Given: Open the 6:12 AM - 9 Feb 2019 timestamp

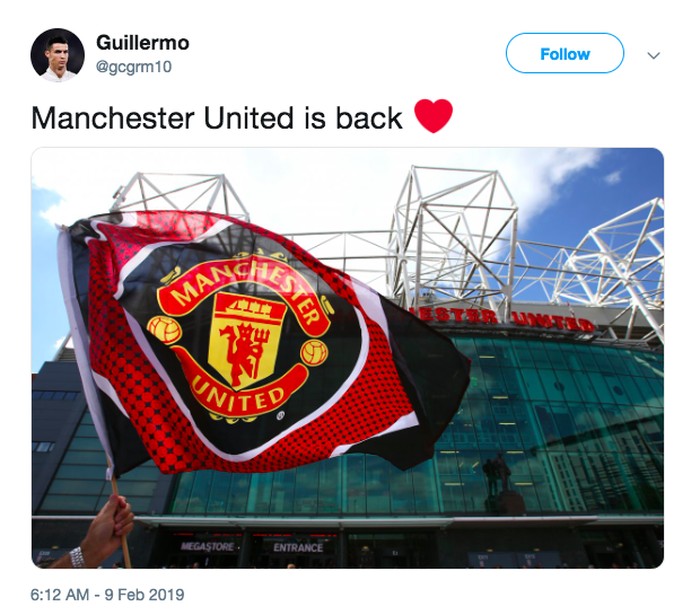Looking at the screenshot, I should coord(107,594).
